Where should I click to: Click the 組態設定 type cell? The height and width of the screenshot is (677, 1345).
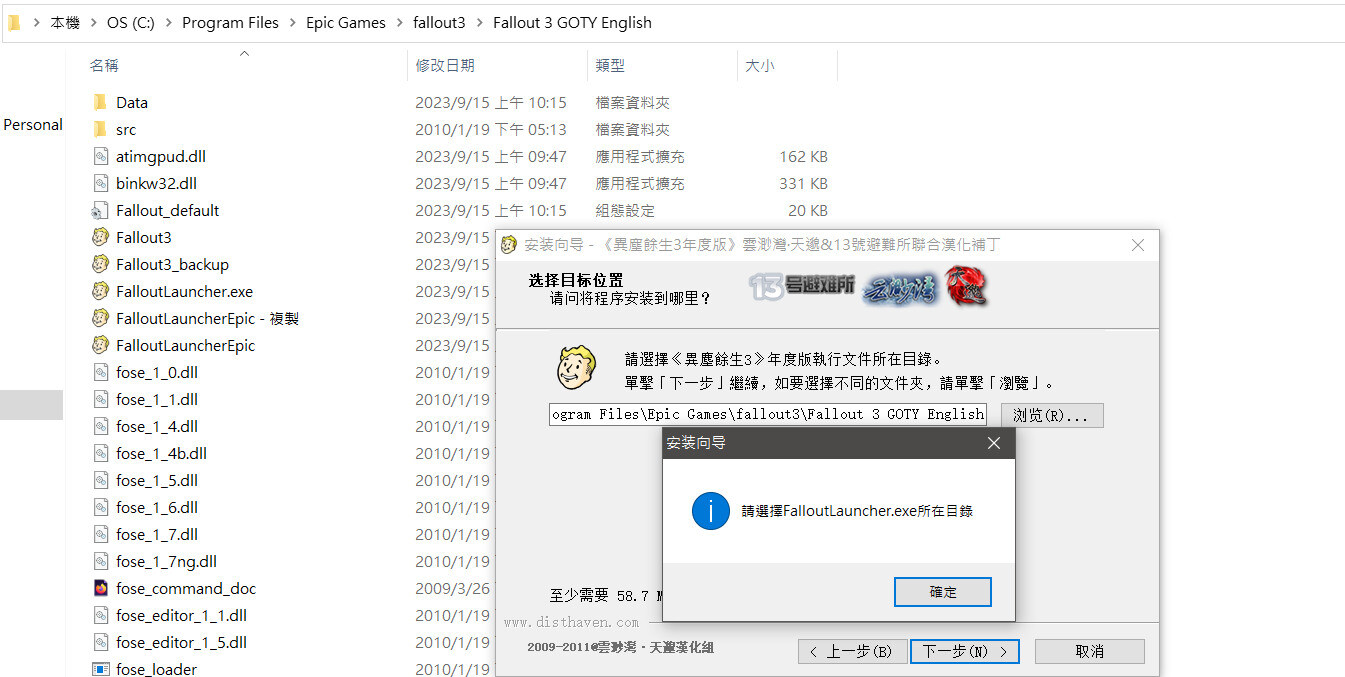[625, 210]
